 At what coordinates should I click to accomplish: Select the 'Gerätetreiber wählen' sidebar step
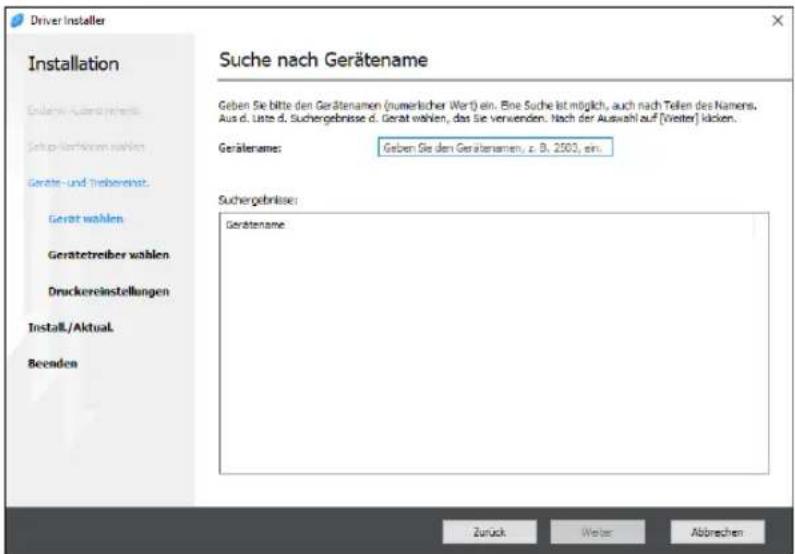(109, 255)
